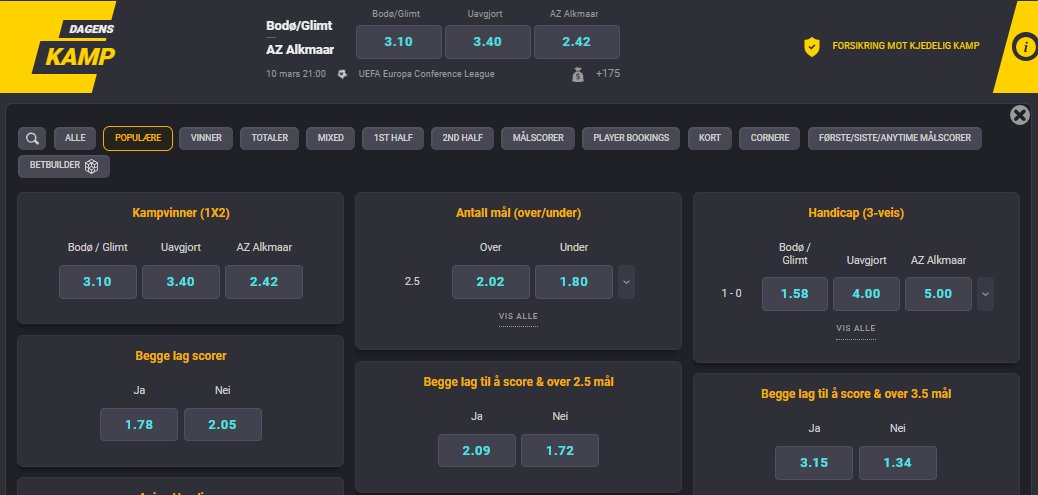Bet Over 2.5 goals at 2.02
This screenshot has width=1038, height=495.
(491, 282)
